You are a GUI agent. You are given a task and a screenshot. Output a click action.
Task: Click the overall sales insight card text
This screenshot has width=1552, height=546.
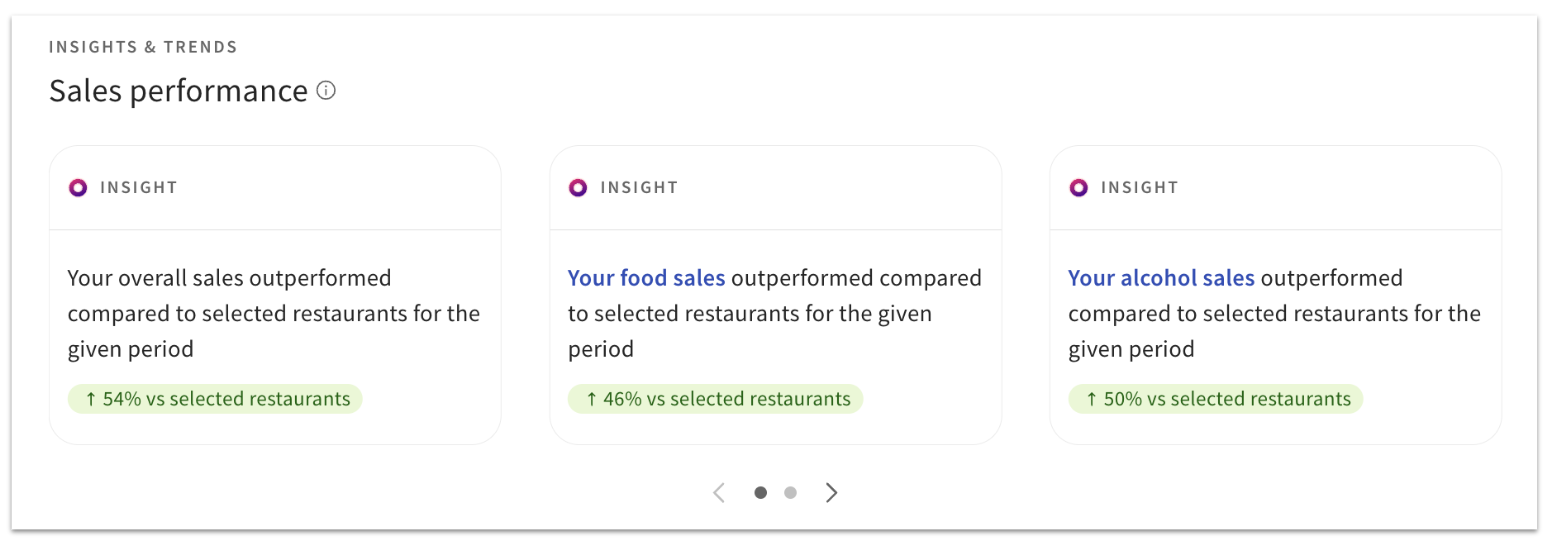coord(273,313)
